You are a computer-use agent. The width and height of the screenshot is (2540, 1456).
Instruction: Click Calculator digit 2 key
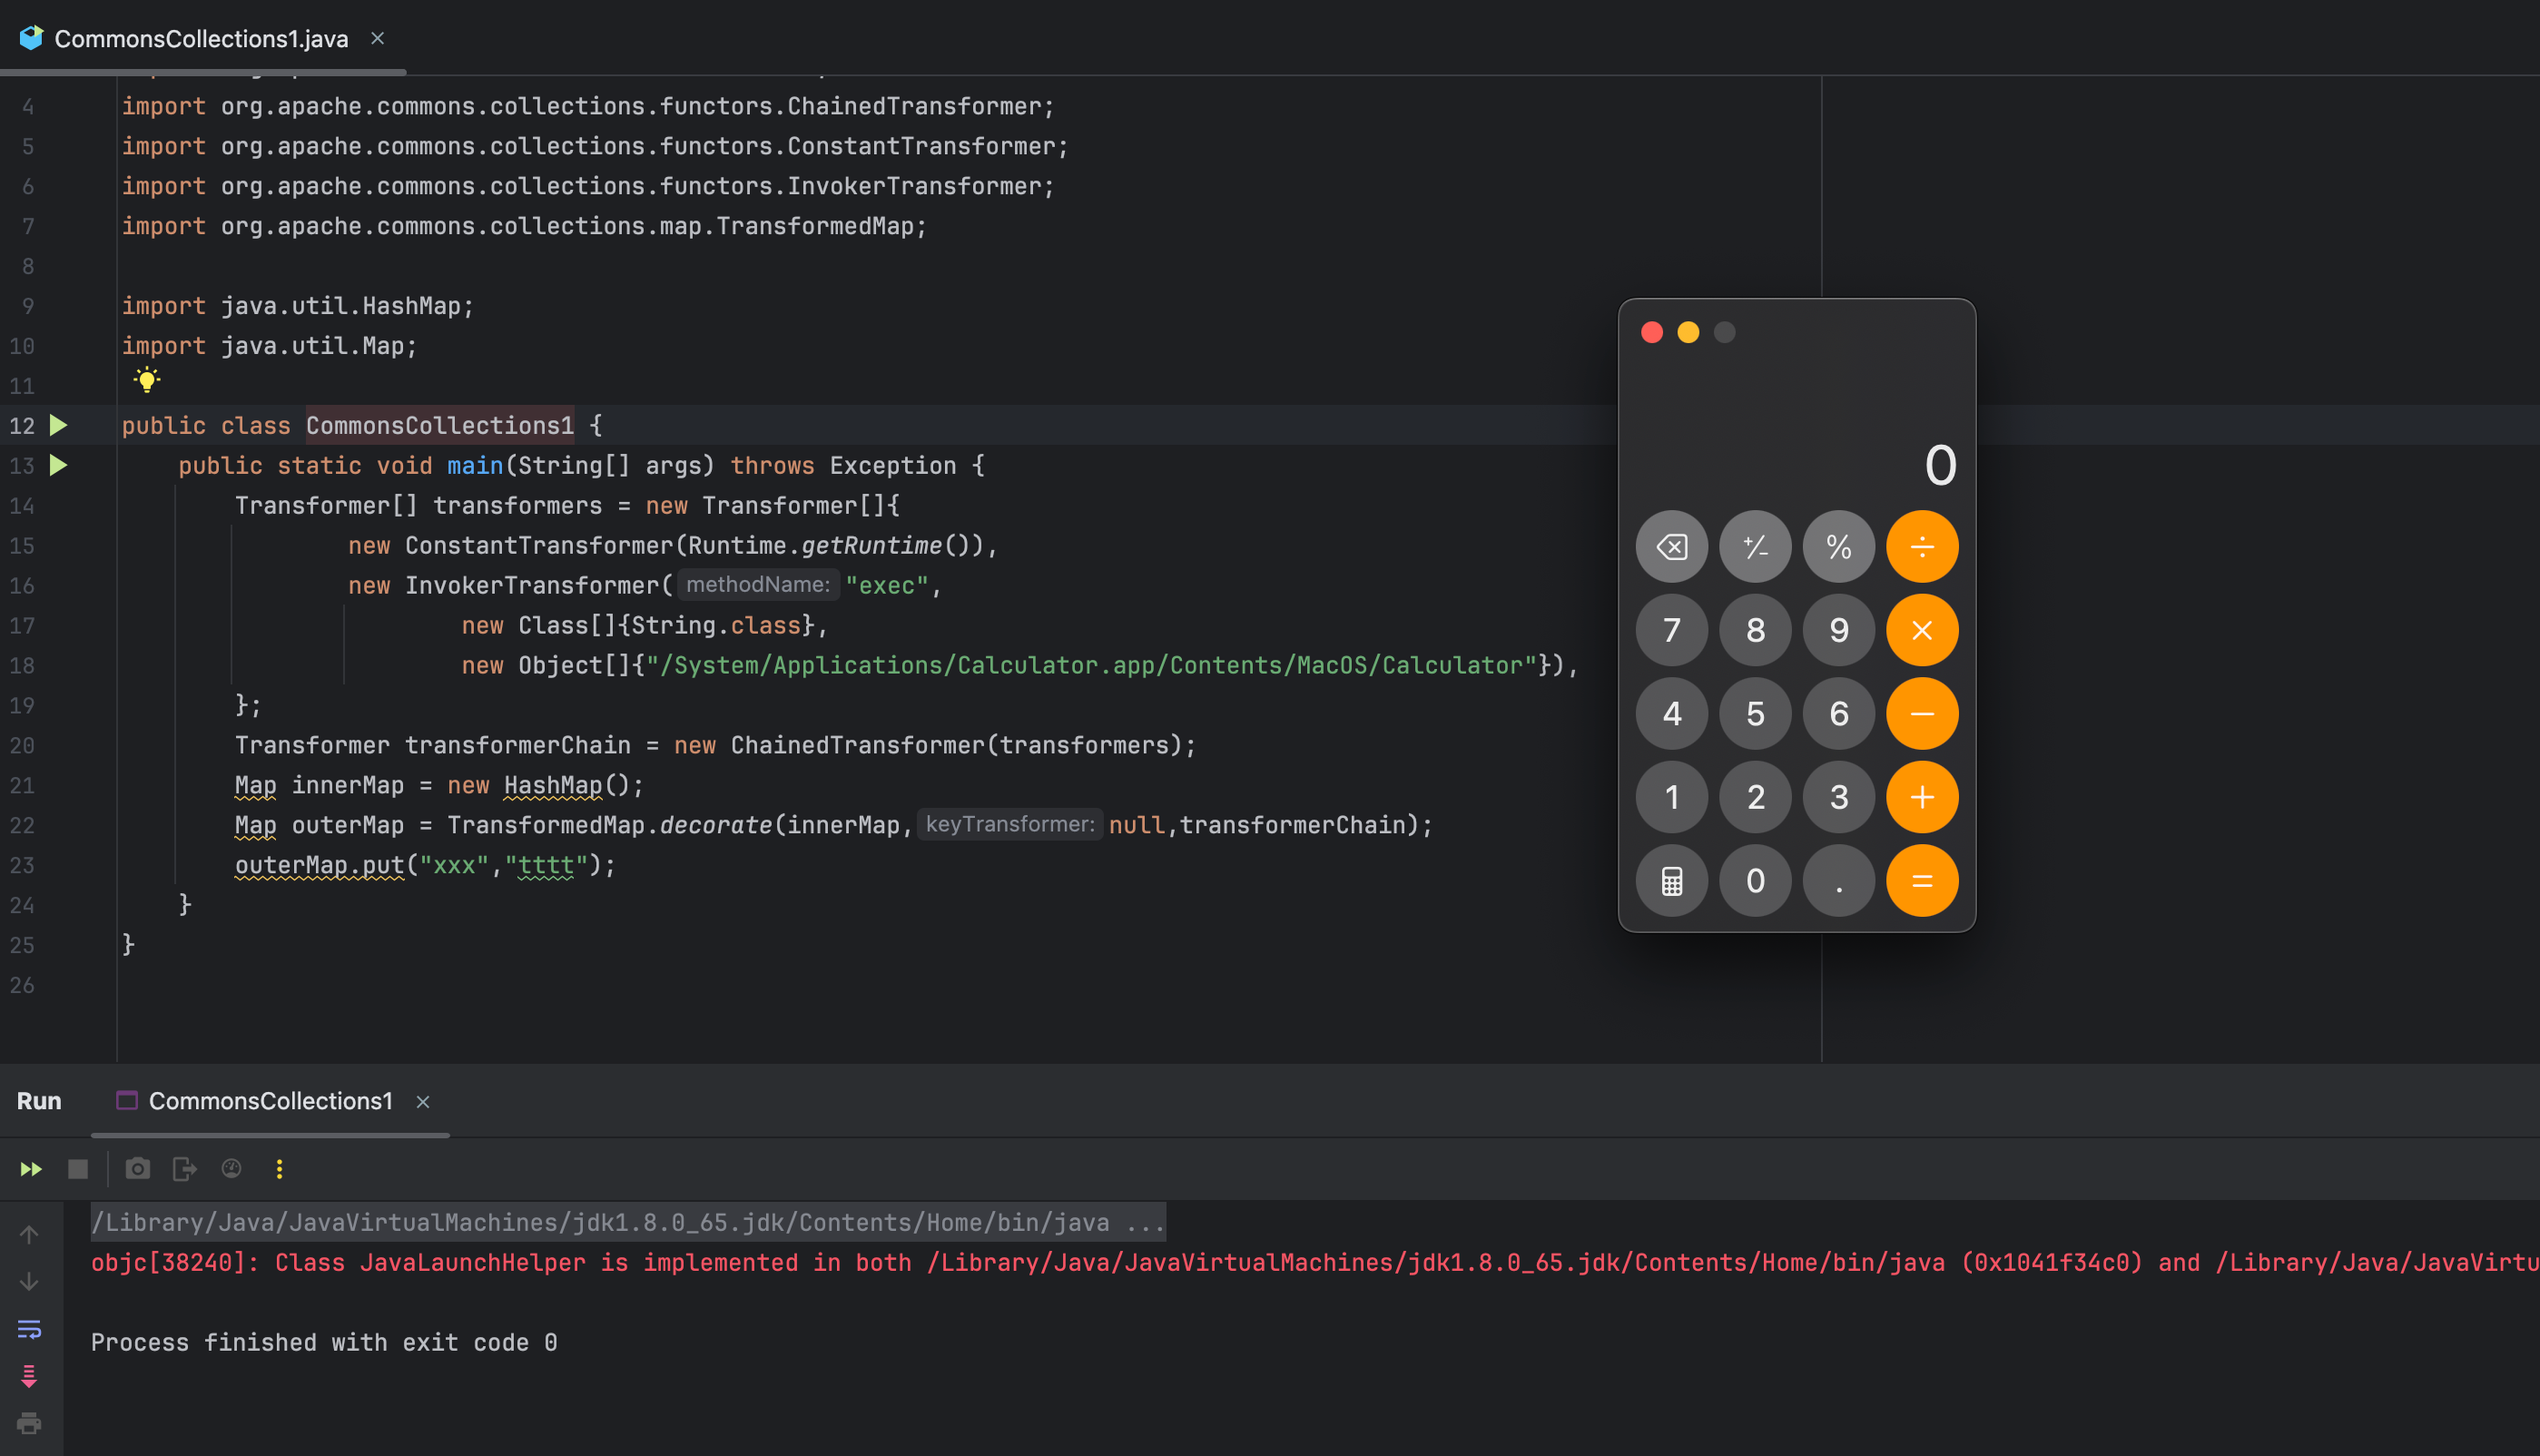pos(1755,797)
